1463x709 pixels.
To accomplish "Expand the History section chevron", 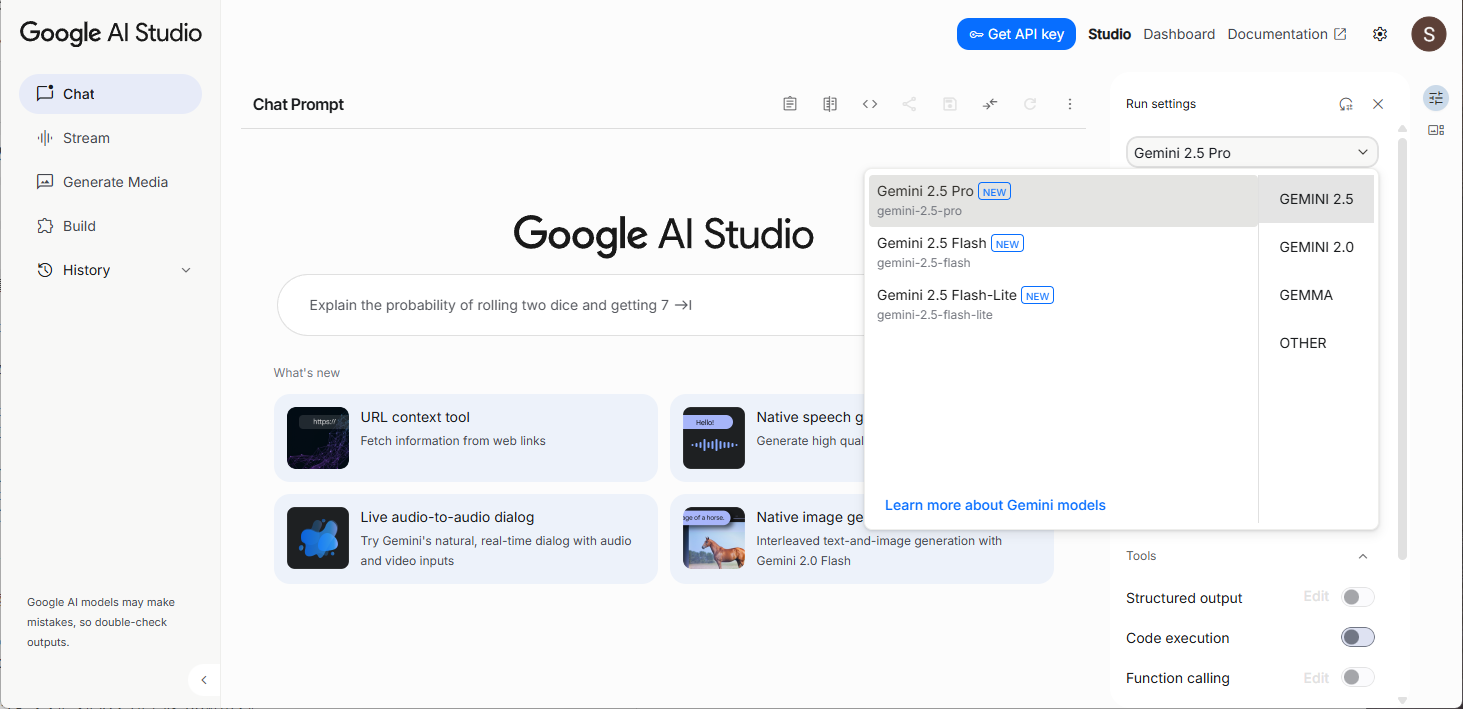I will (186, 270).
